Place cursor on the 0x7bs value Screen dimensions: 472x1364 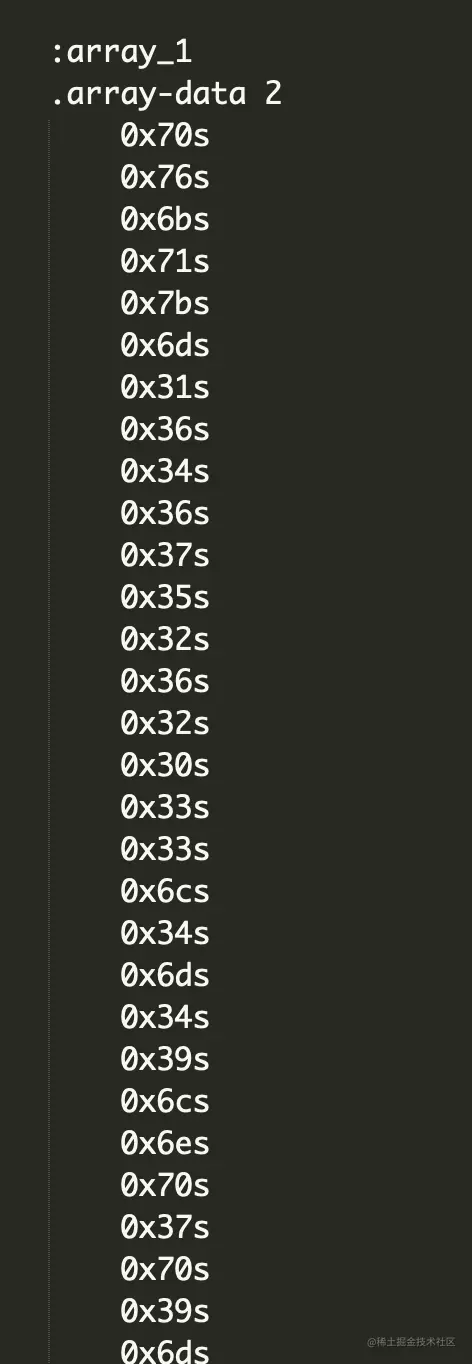(x=165, y=304)
